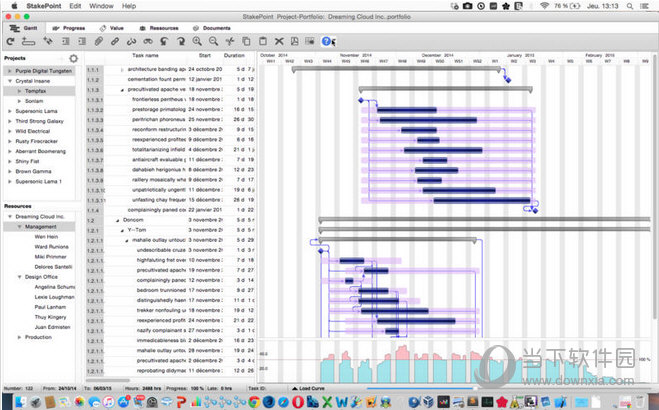Image resolution: width=659 pixels, height=410 pixels.
Task: Click the zoom in magnifier icon
Action: (x=197, y=41)
